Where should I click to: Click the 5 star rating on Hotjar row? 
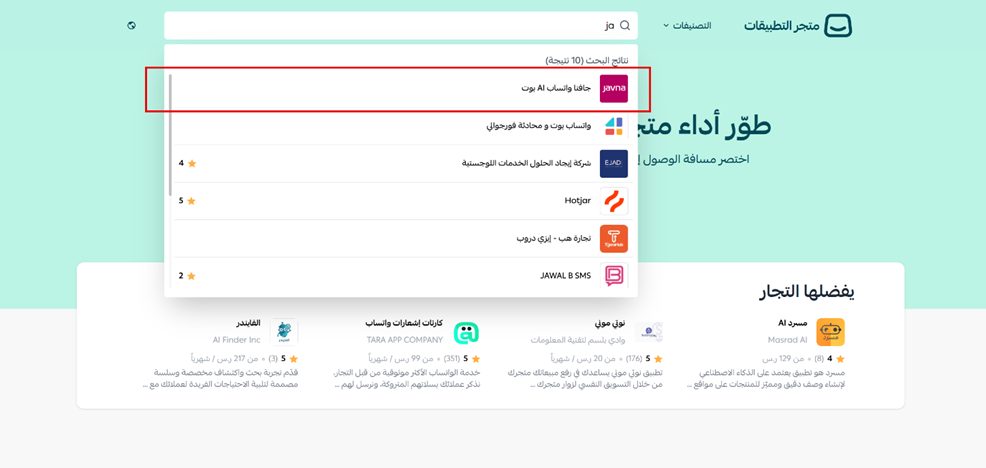coord(187,201)
